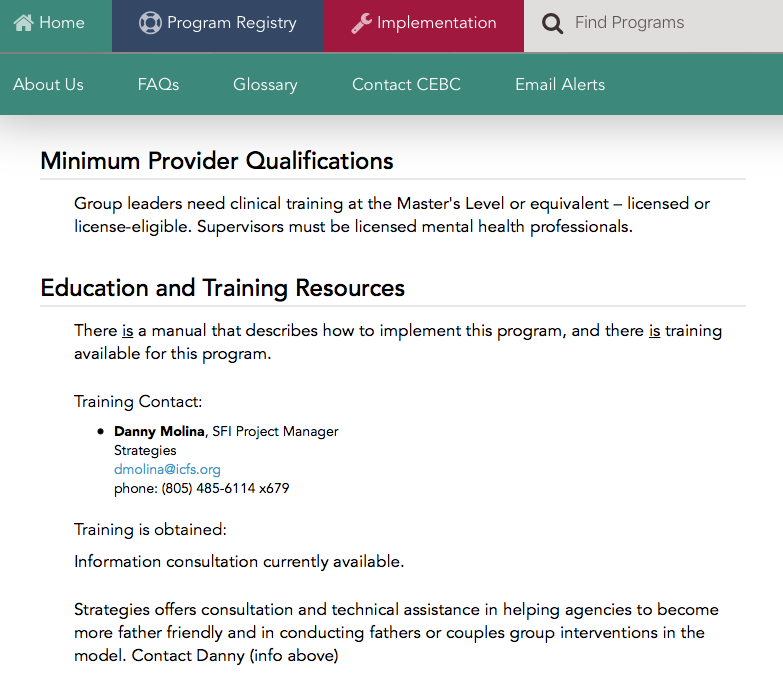Select the Find Programs text

coord(630,23)
